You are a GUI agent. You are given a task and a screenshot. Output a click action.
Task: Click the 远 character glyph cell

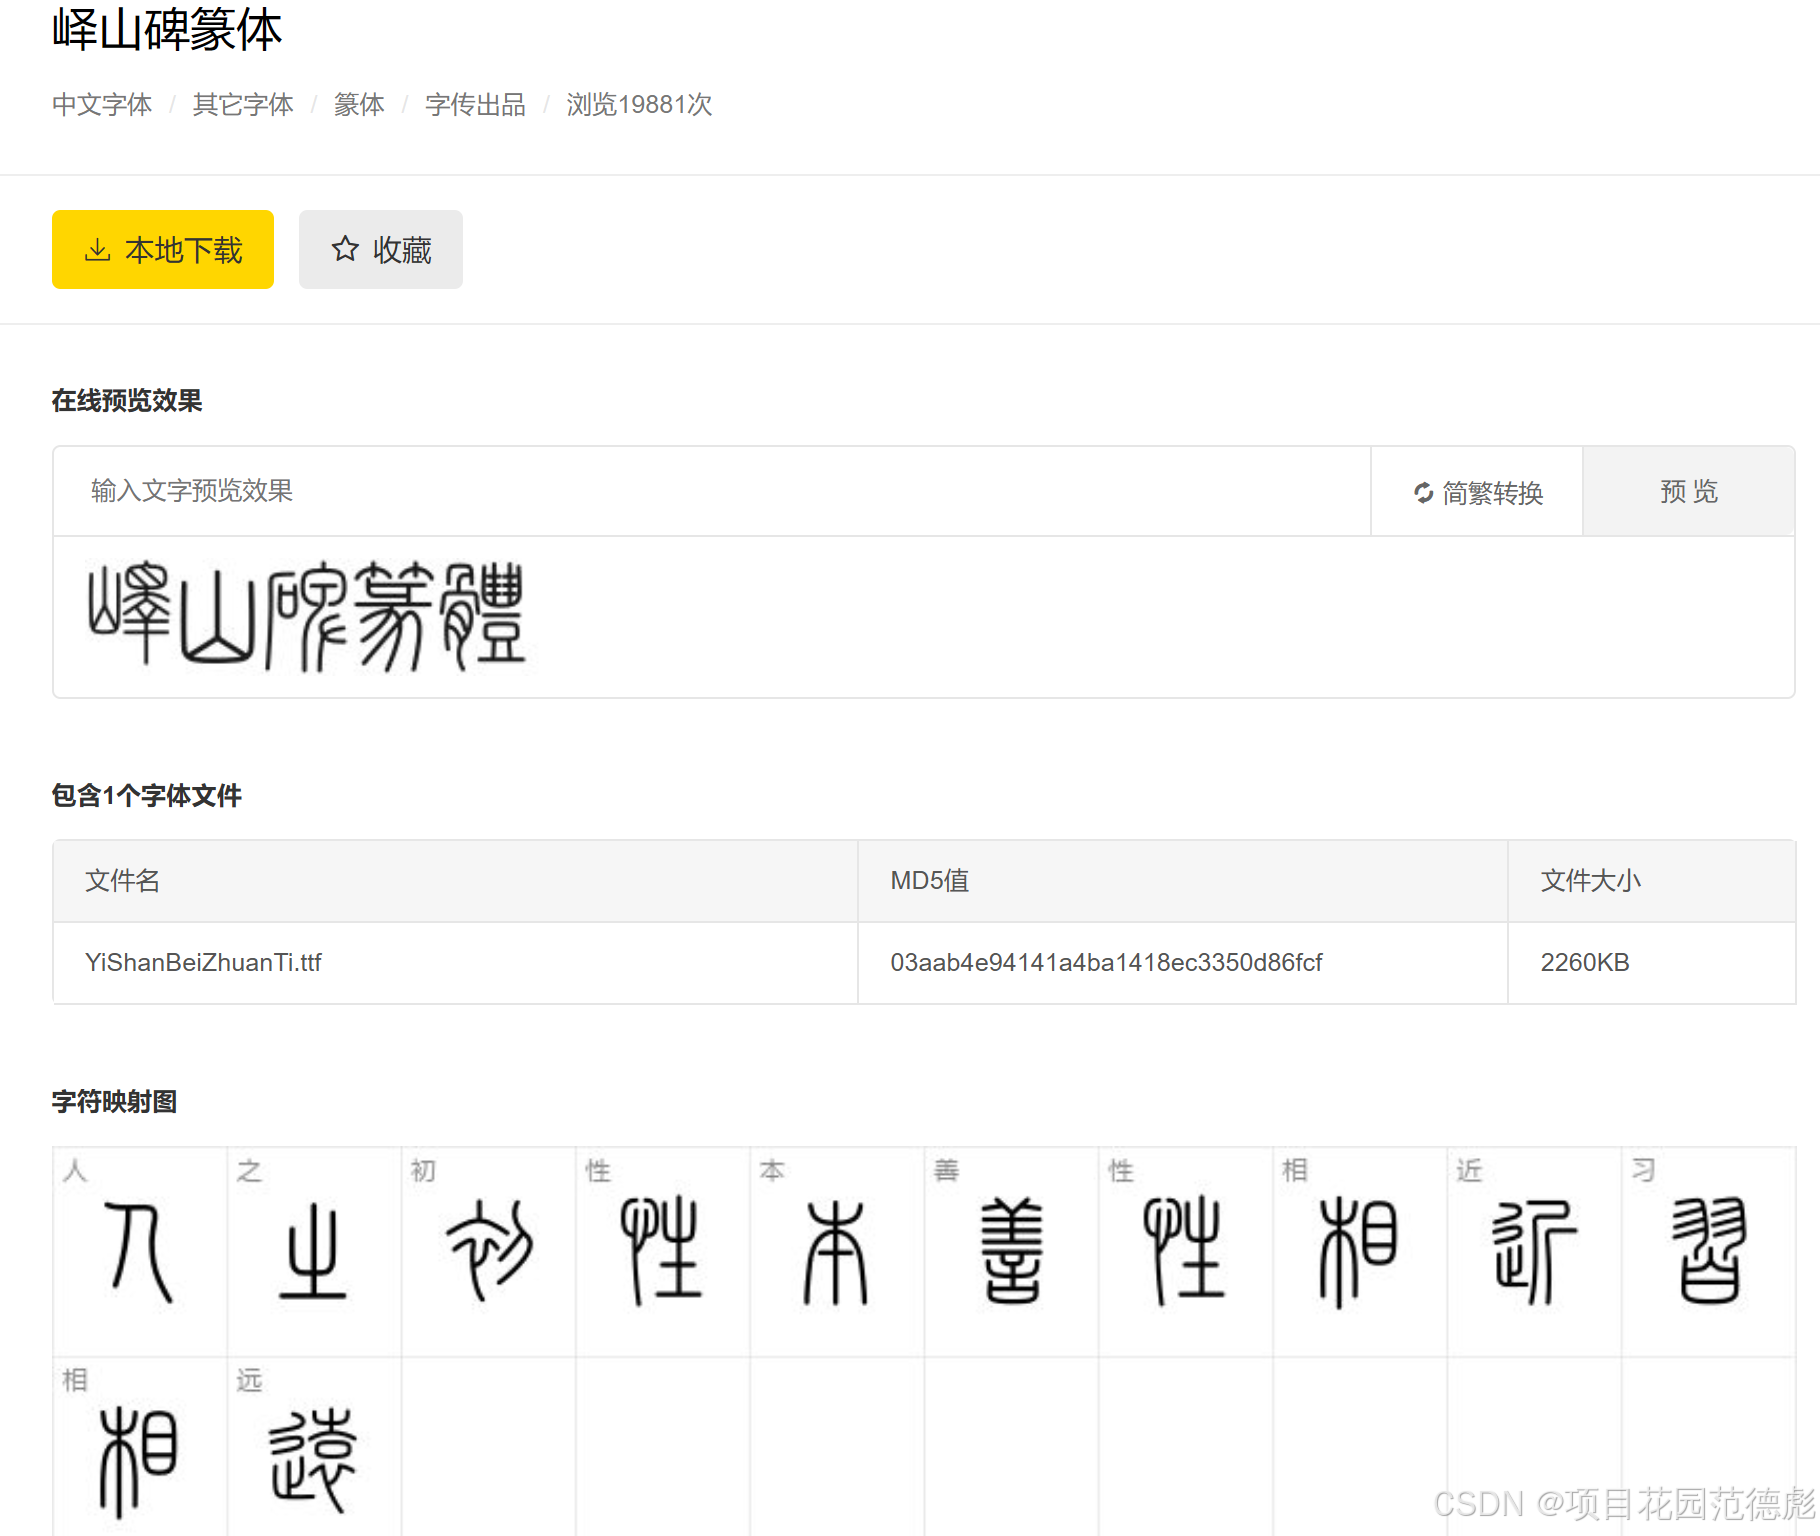[x=314, y=1446]
